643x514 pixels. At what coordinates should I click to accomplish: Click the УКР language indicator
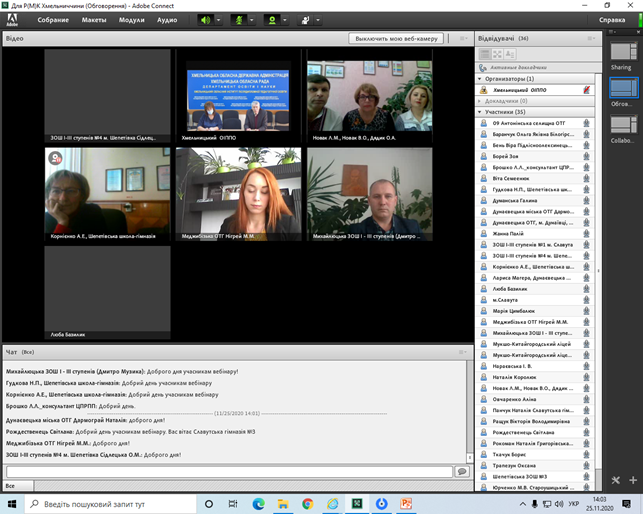click(x=574, y=503)
